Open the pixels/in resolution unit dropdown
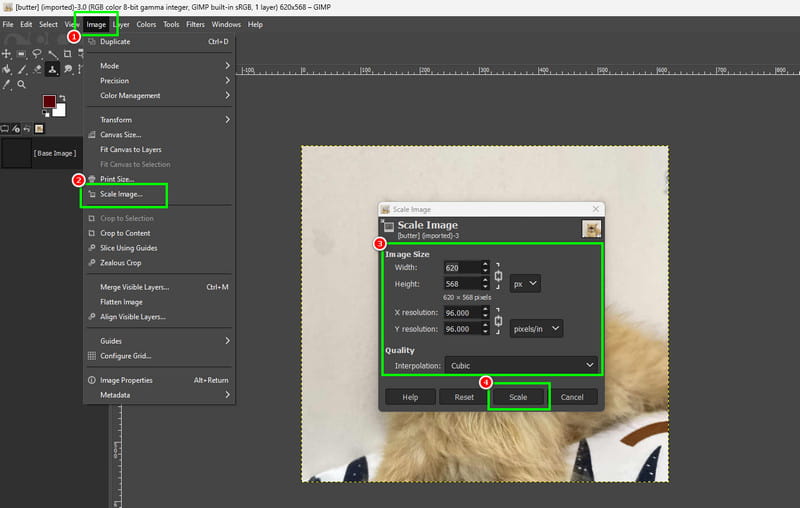Screen dimensions: 800x508 [x=536, y=329]
